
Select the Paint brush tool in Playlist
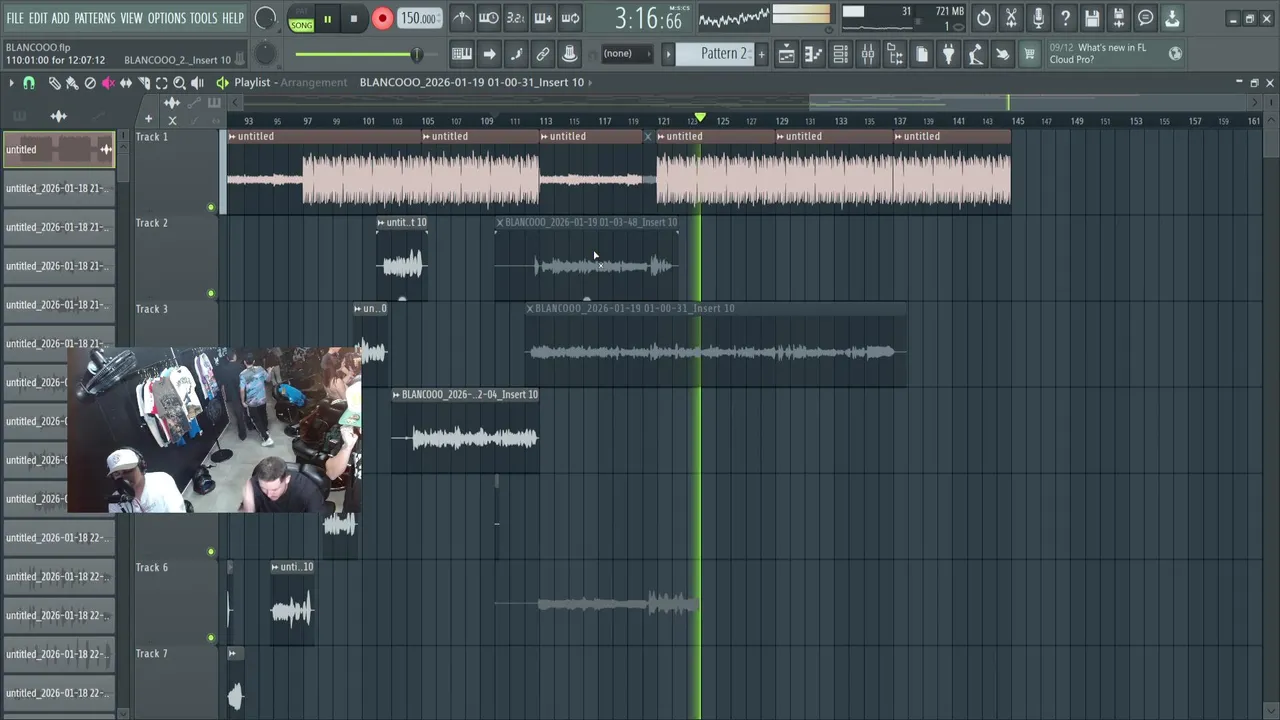pyautogui.click(x=72, y=83)
